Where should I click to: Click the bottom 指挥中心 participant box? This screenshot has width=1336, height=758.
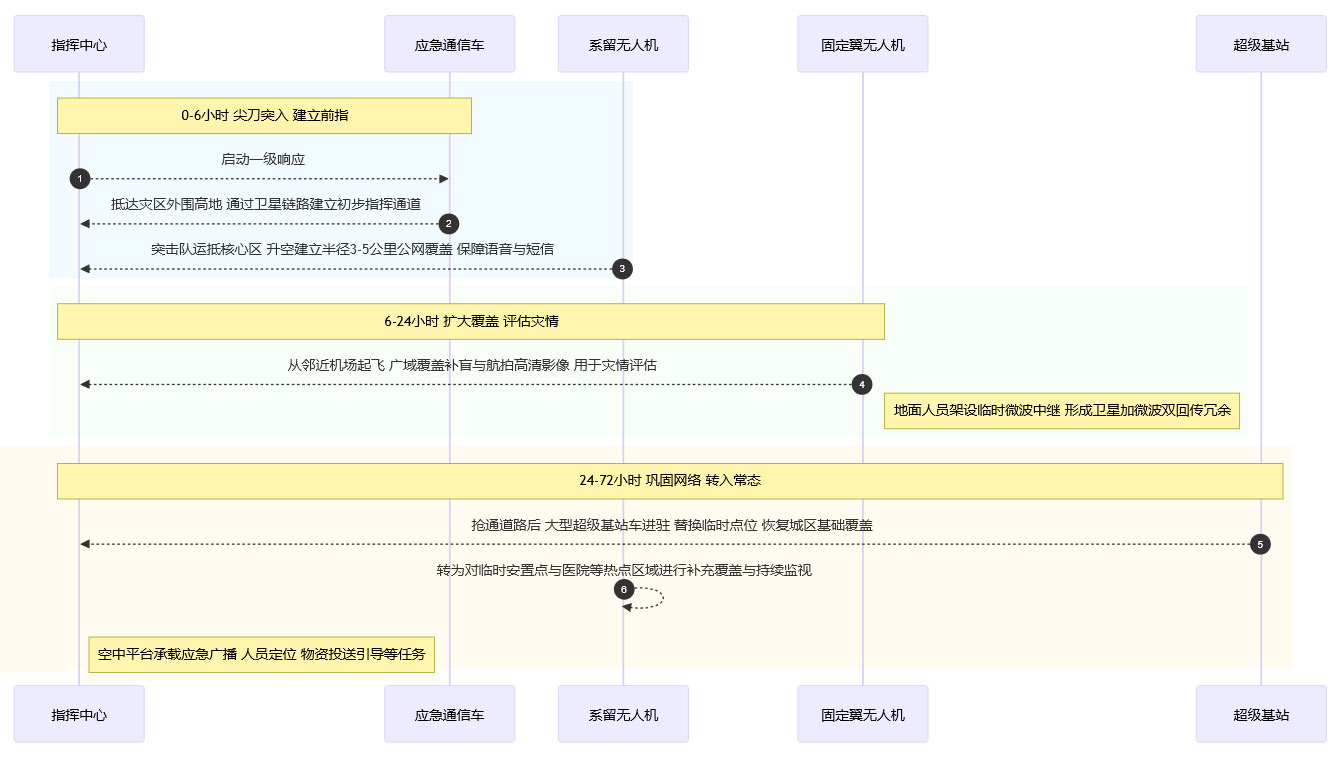(79, 714)
